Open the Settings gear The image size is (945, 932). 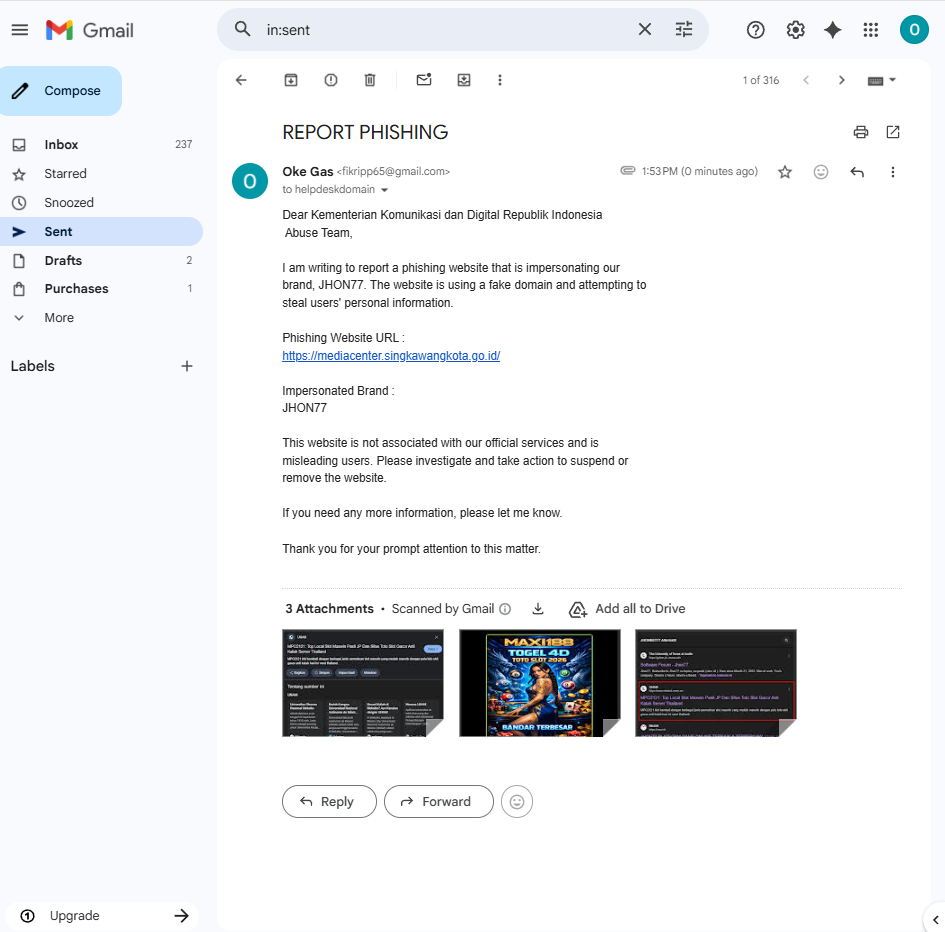(796, 30)
